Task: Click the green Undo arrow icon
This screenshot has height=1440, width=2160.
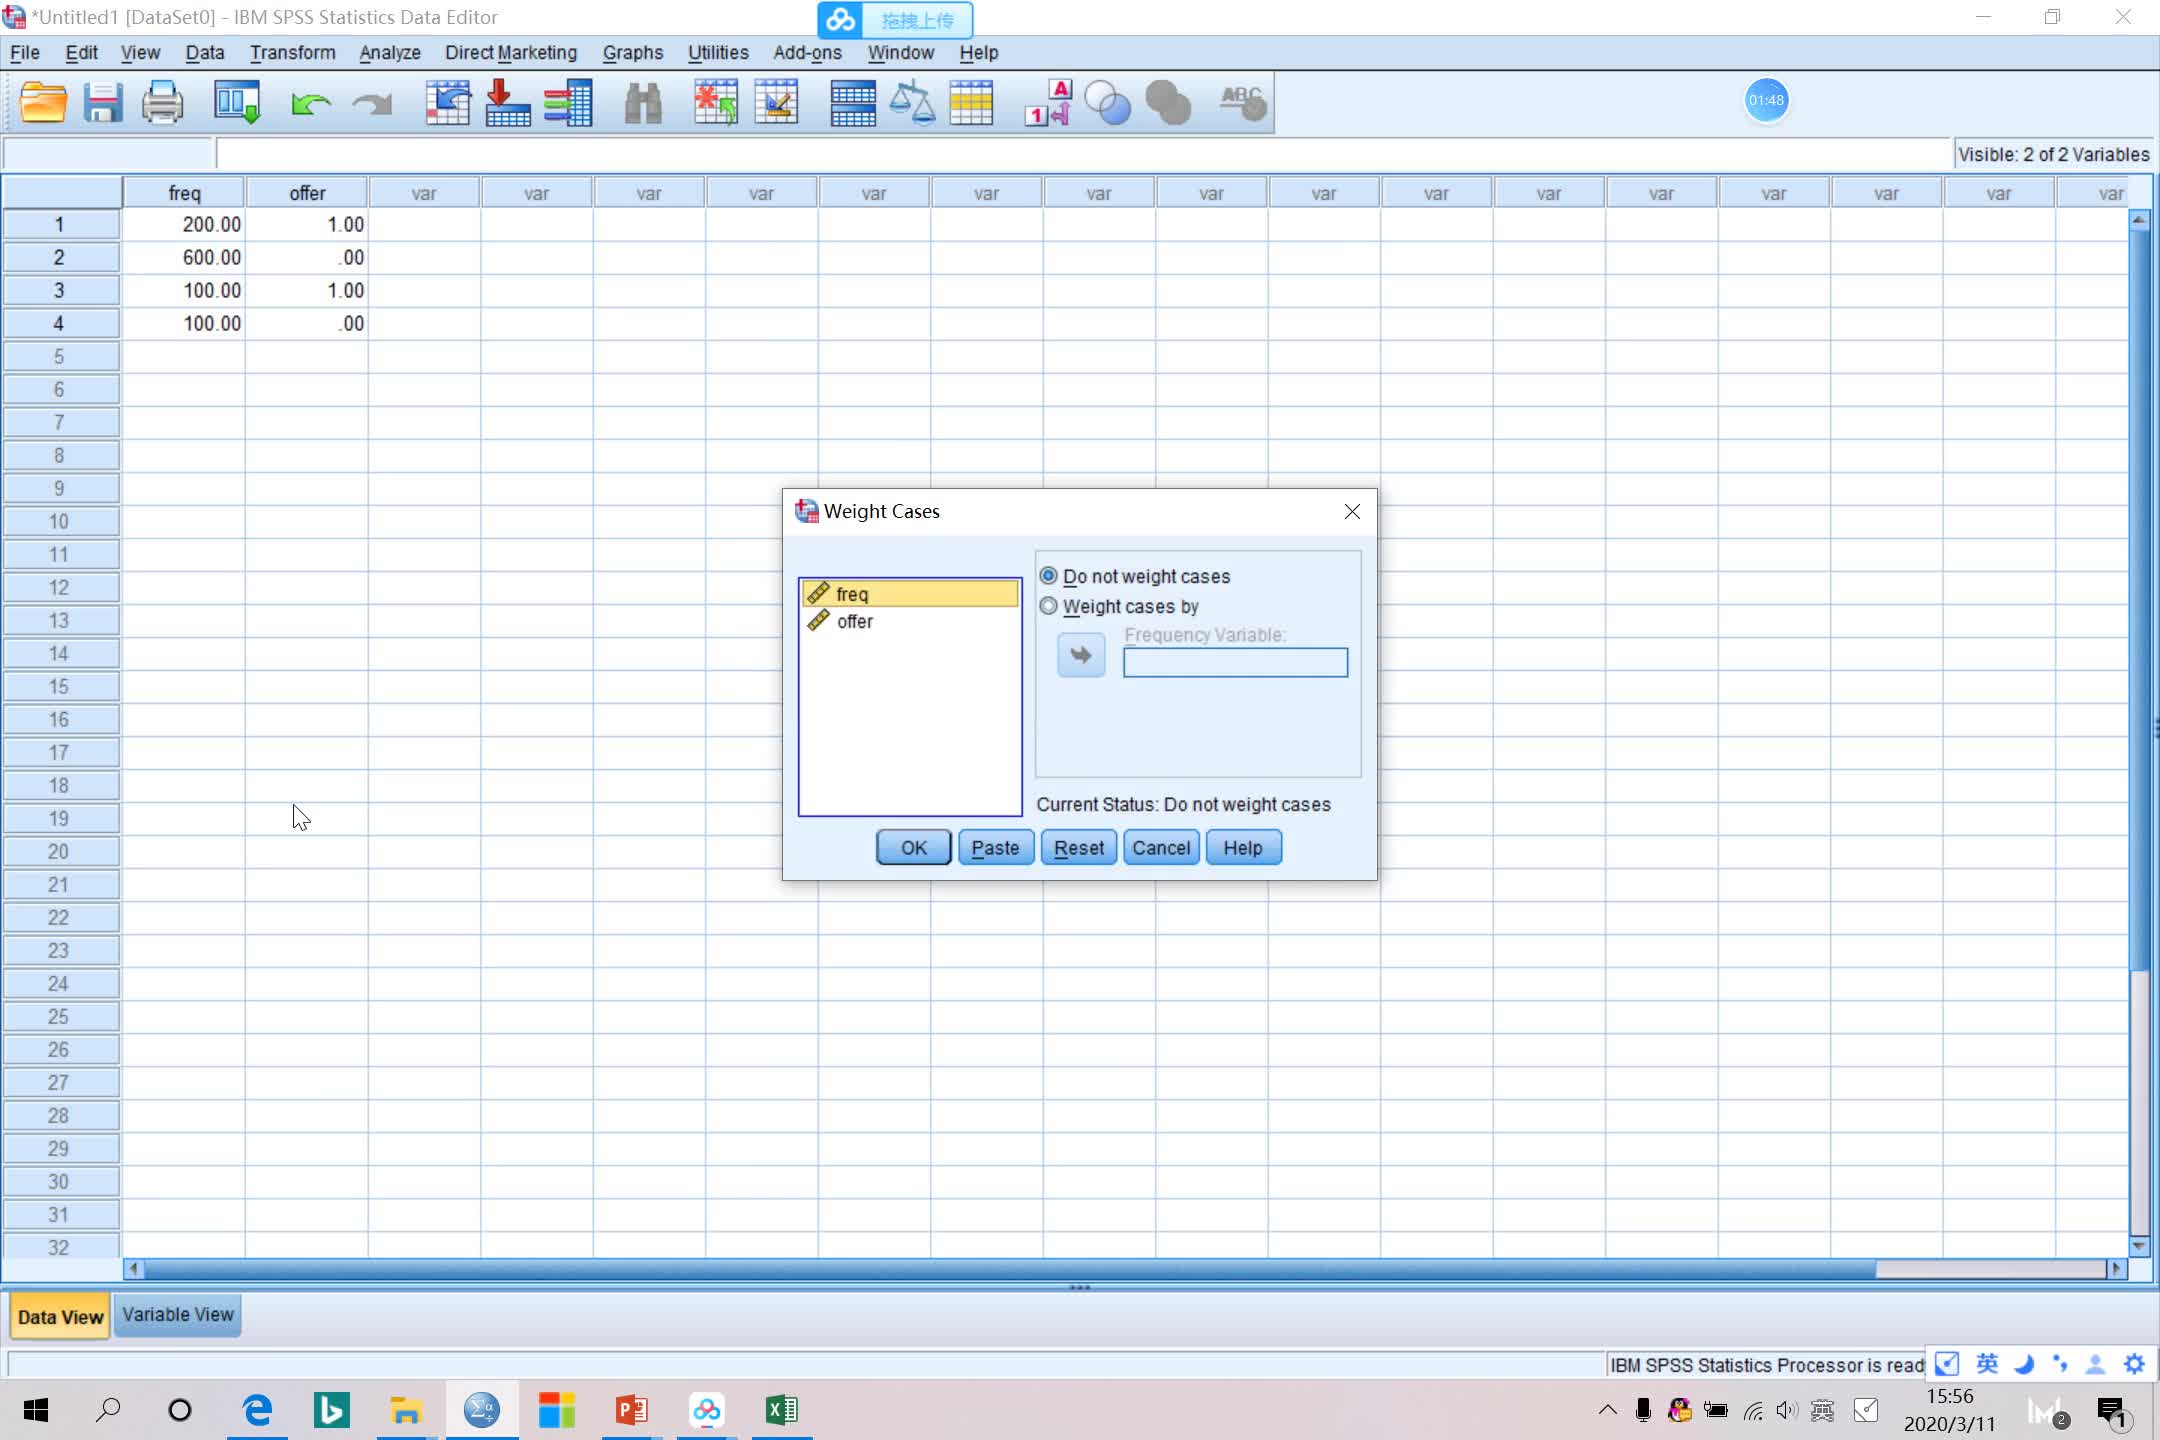Action: [x=311, y=104]
